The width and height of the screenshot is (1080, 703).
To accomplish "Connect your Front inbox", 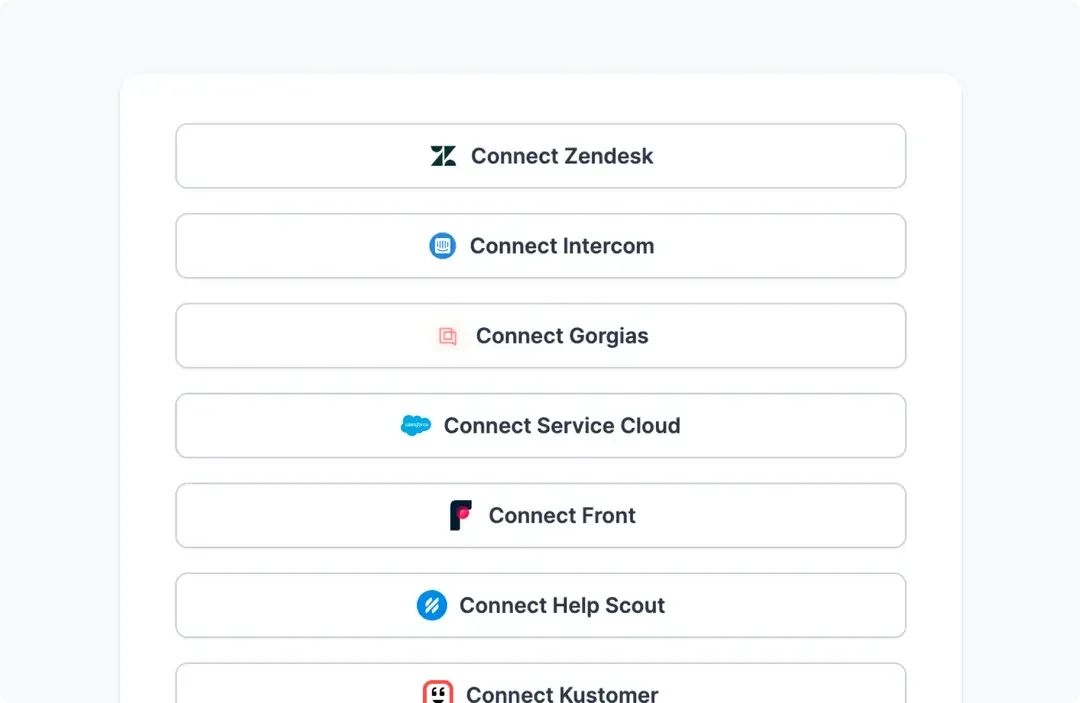I will coord(540,515).
